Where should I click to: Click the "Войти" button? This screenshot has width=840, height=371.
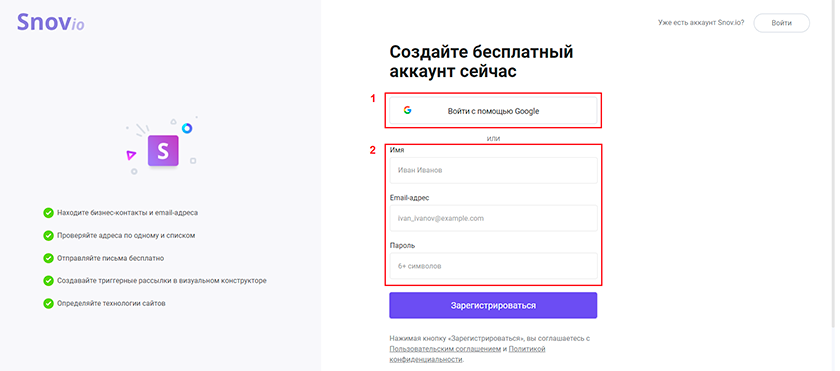point(782,23)
